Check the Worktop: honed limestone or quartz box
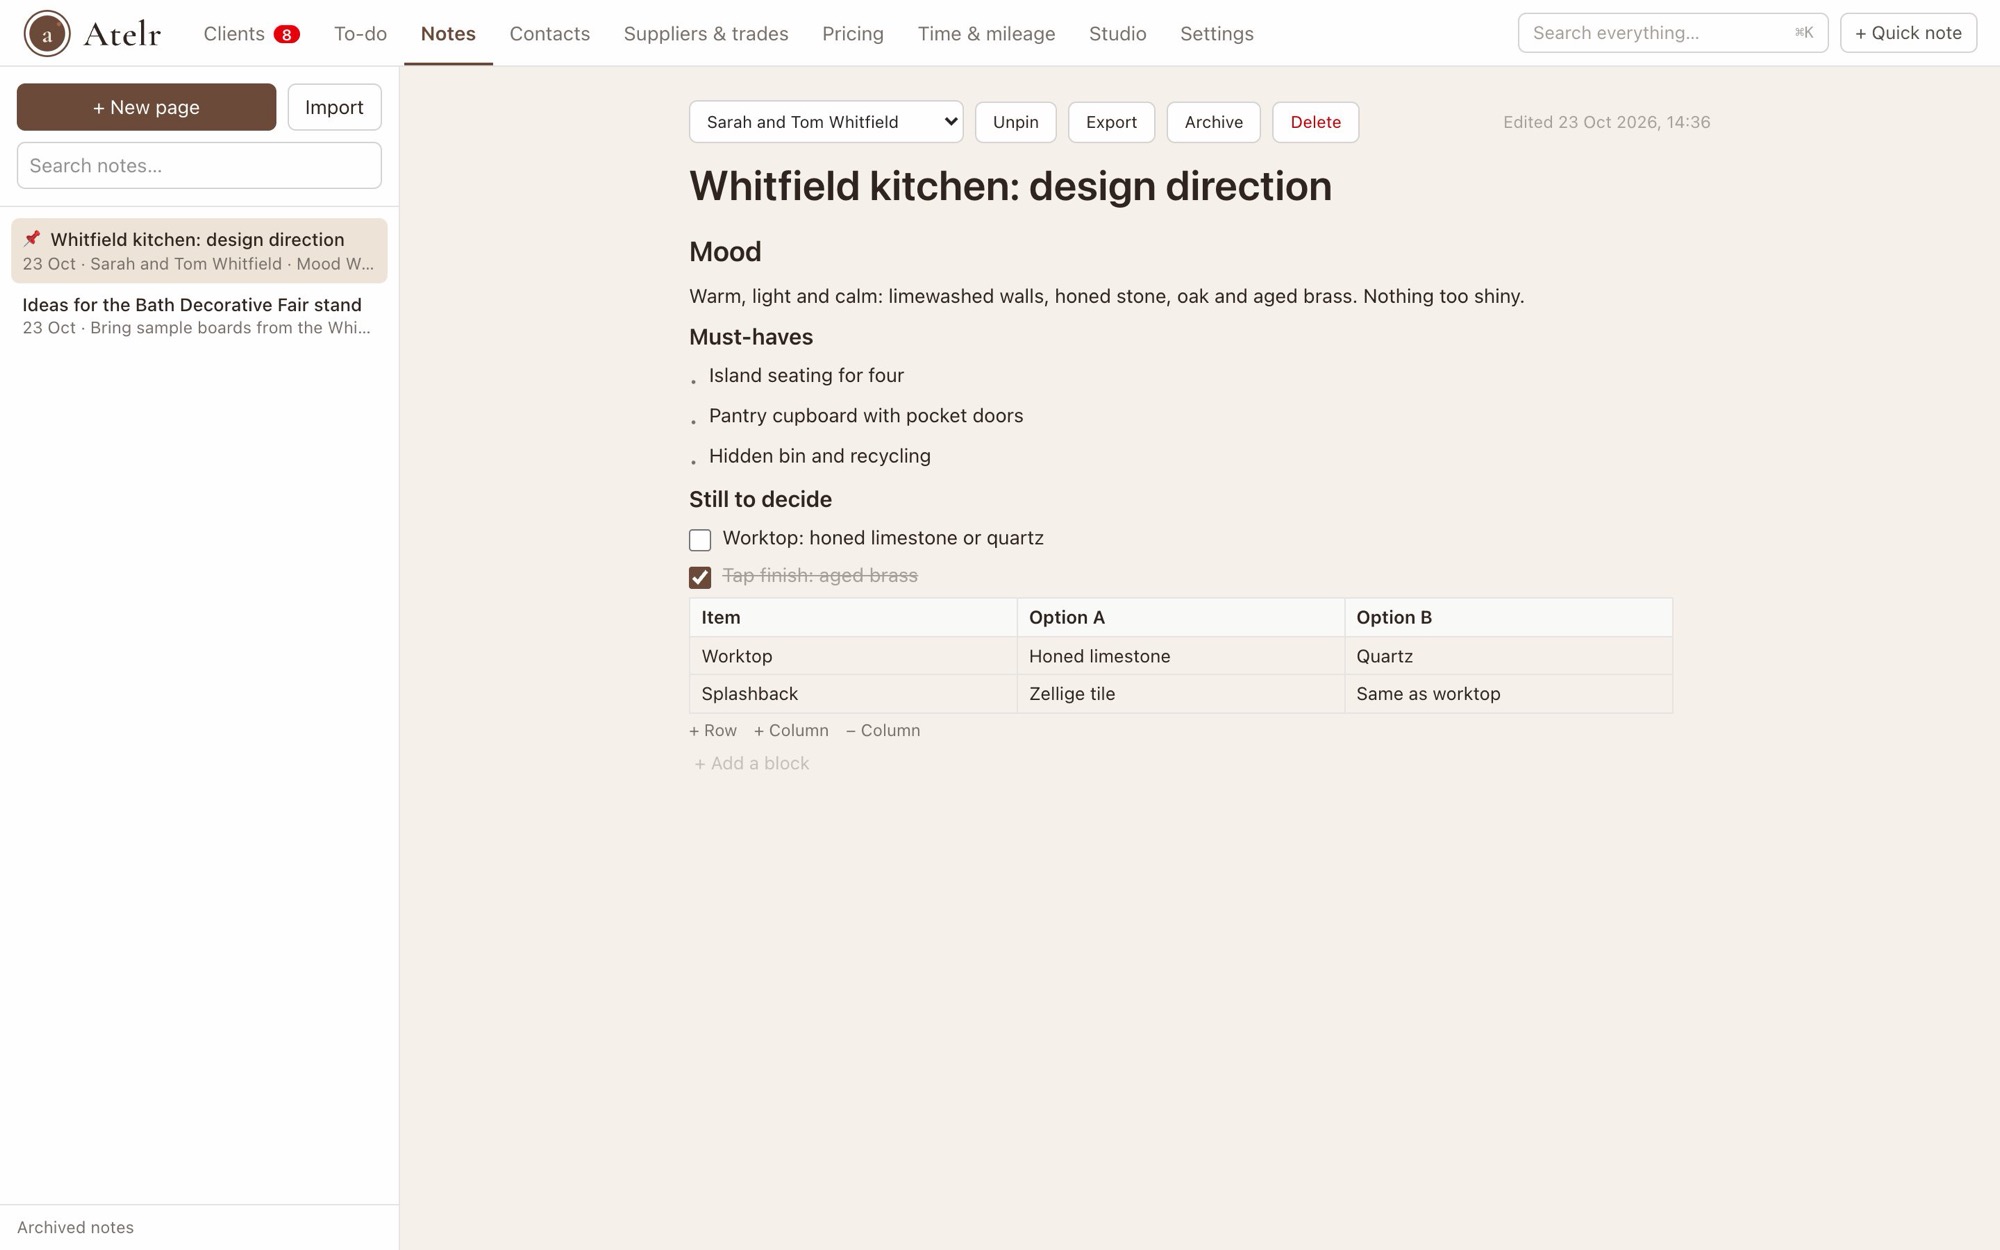Screen dimensions: 2000x1250 coord(700,540)
